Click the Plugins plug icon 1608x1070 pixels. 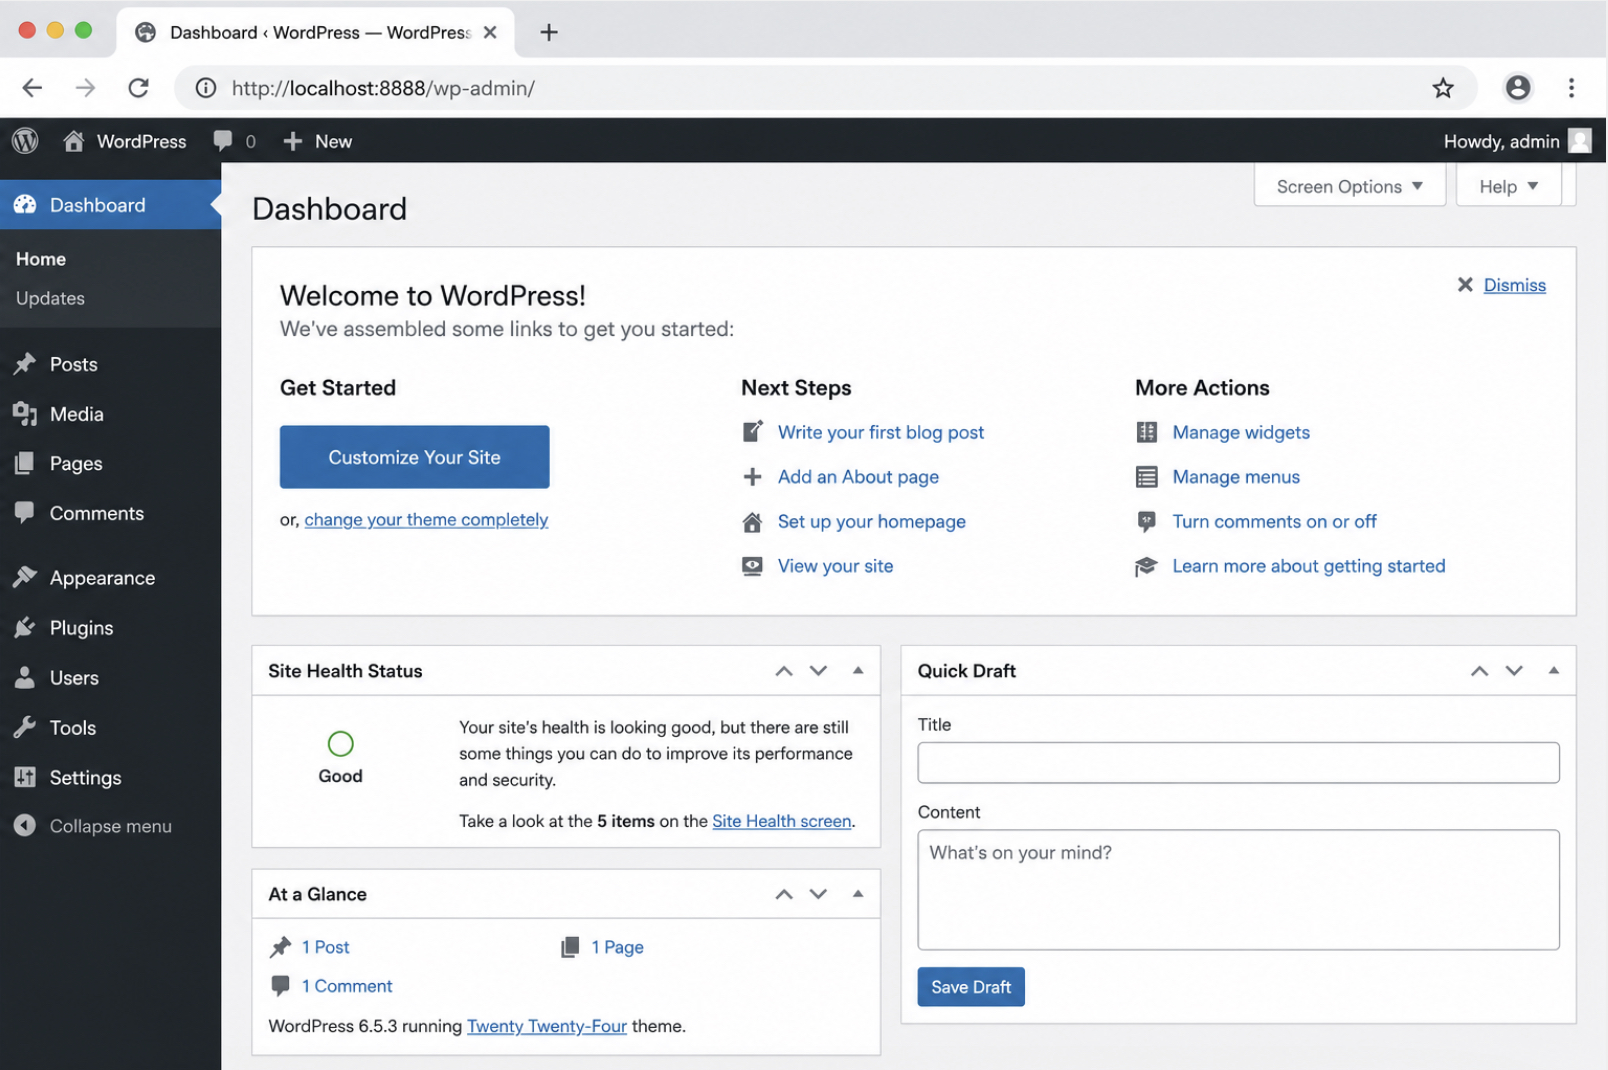click(x=25, y=628)
